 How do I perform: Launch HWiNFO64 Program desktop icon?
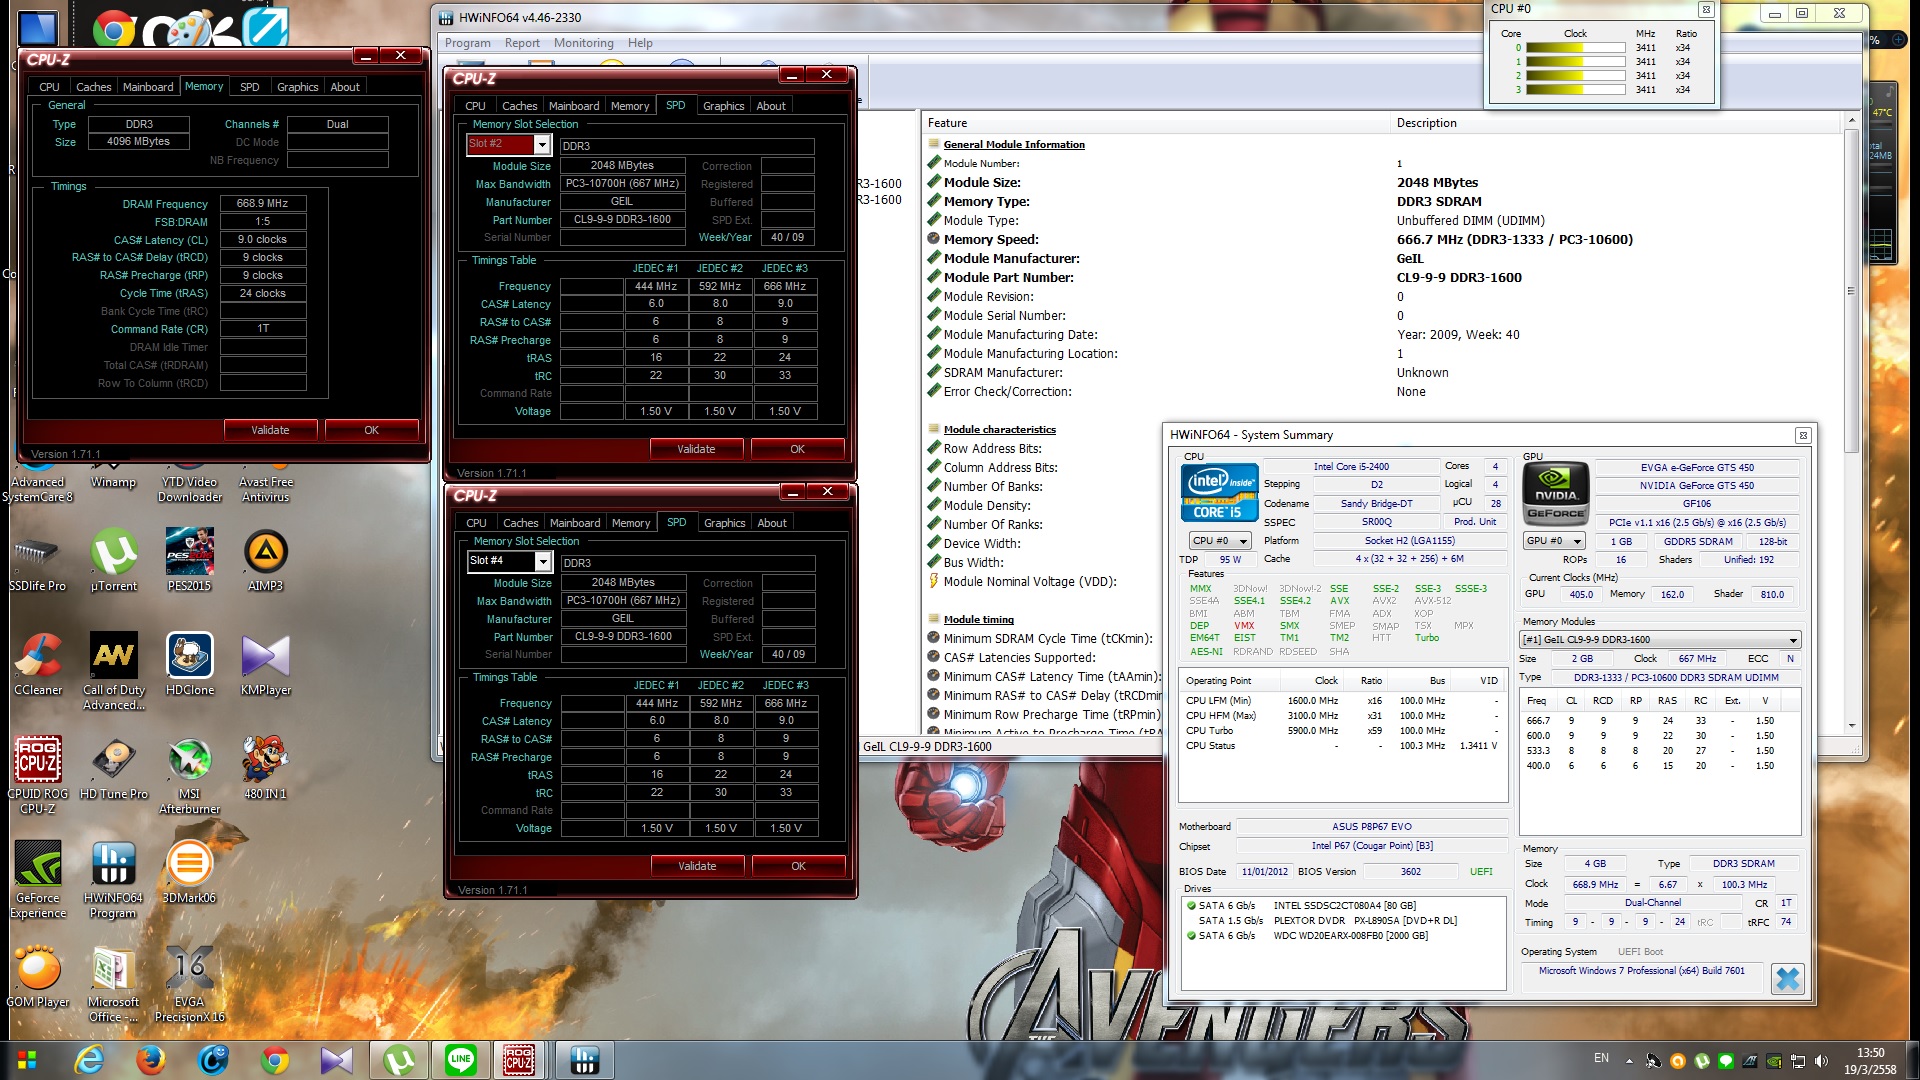[113, 865]
